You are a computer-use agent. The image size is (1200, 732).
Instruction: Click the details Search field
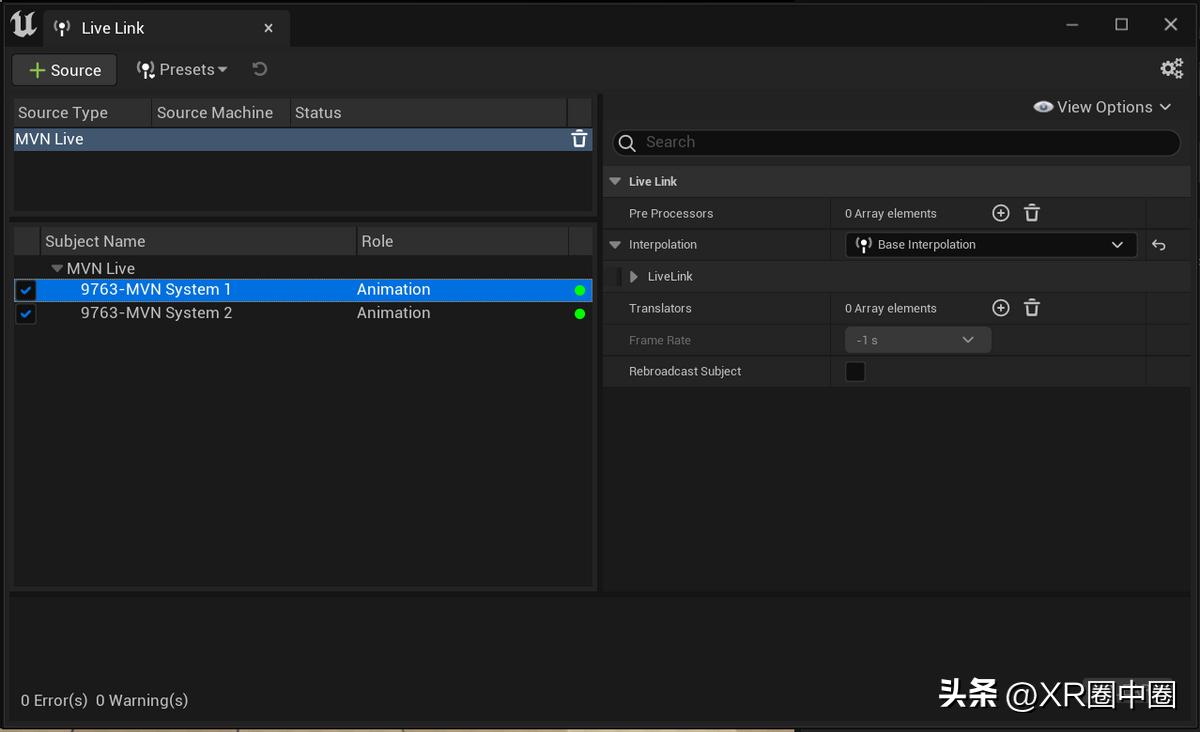click(x=900, y=142)
